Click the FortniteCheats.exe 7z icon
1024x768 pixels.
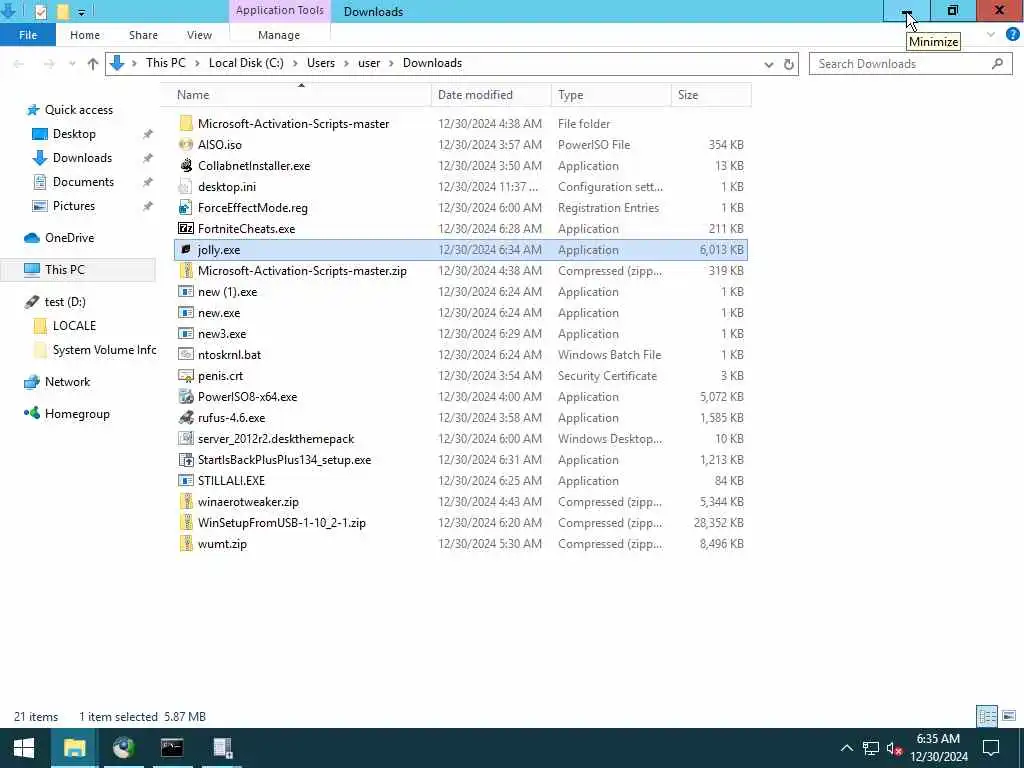coord(186,229)
